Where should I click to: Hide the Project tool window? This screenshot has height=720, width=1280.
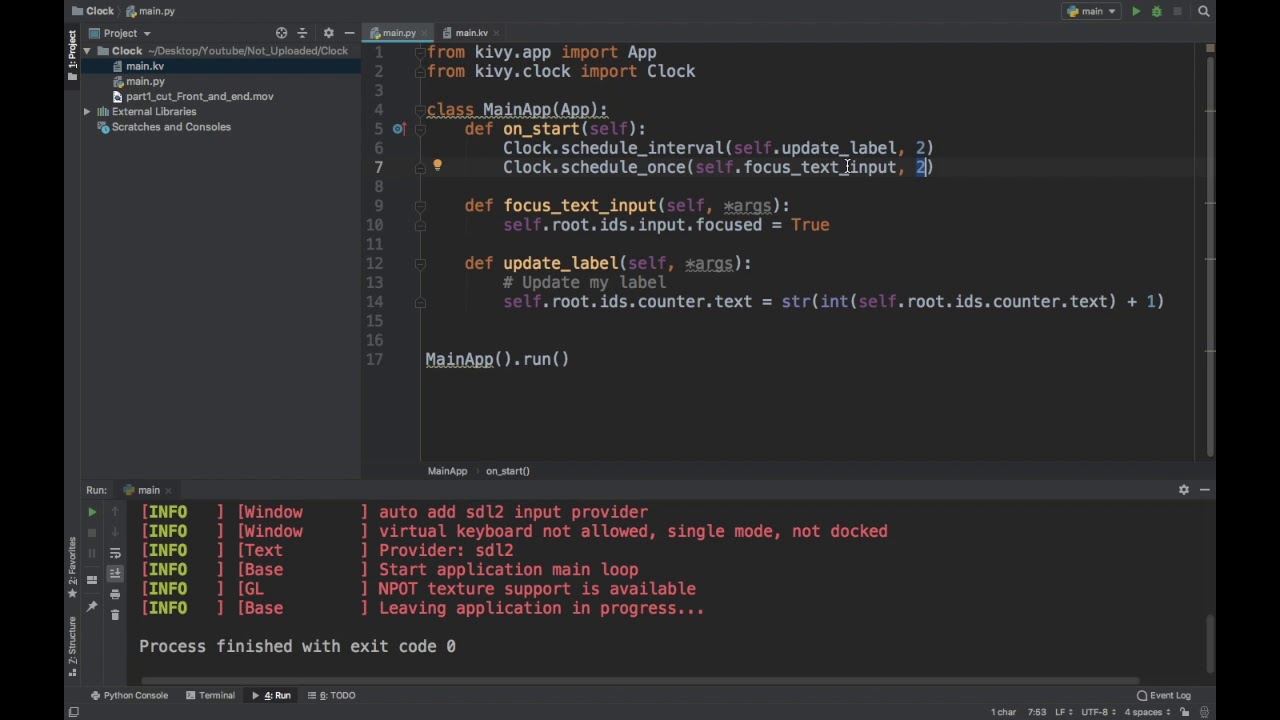coord(349,33)
